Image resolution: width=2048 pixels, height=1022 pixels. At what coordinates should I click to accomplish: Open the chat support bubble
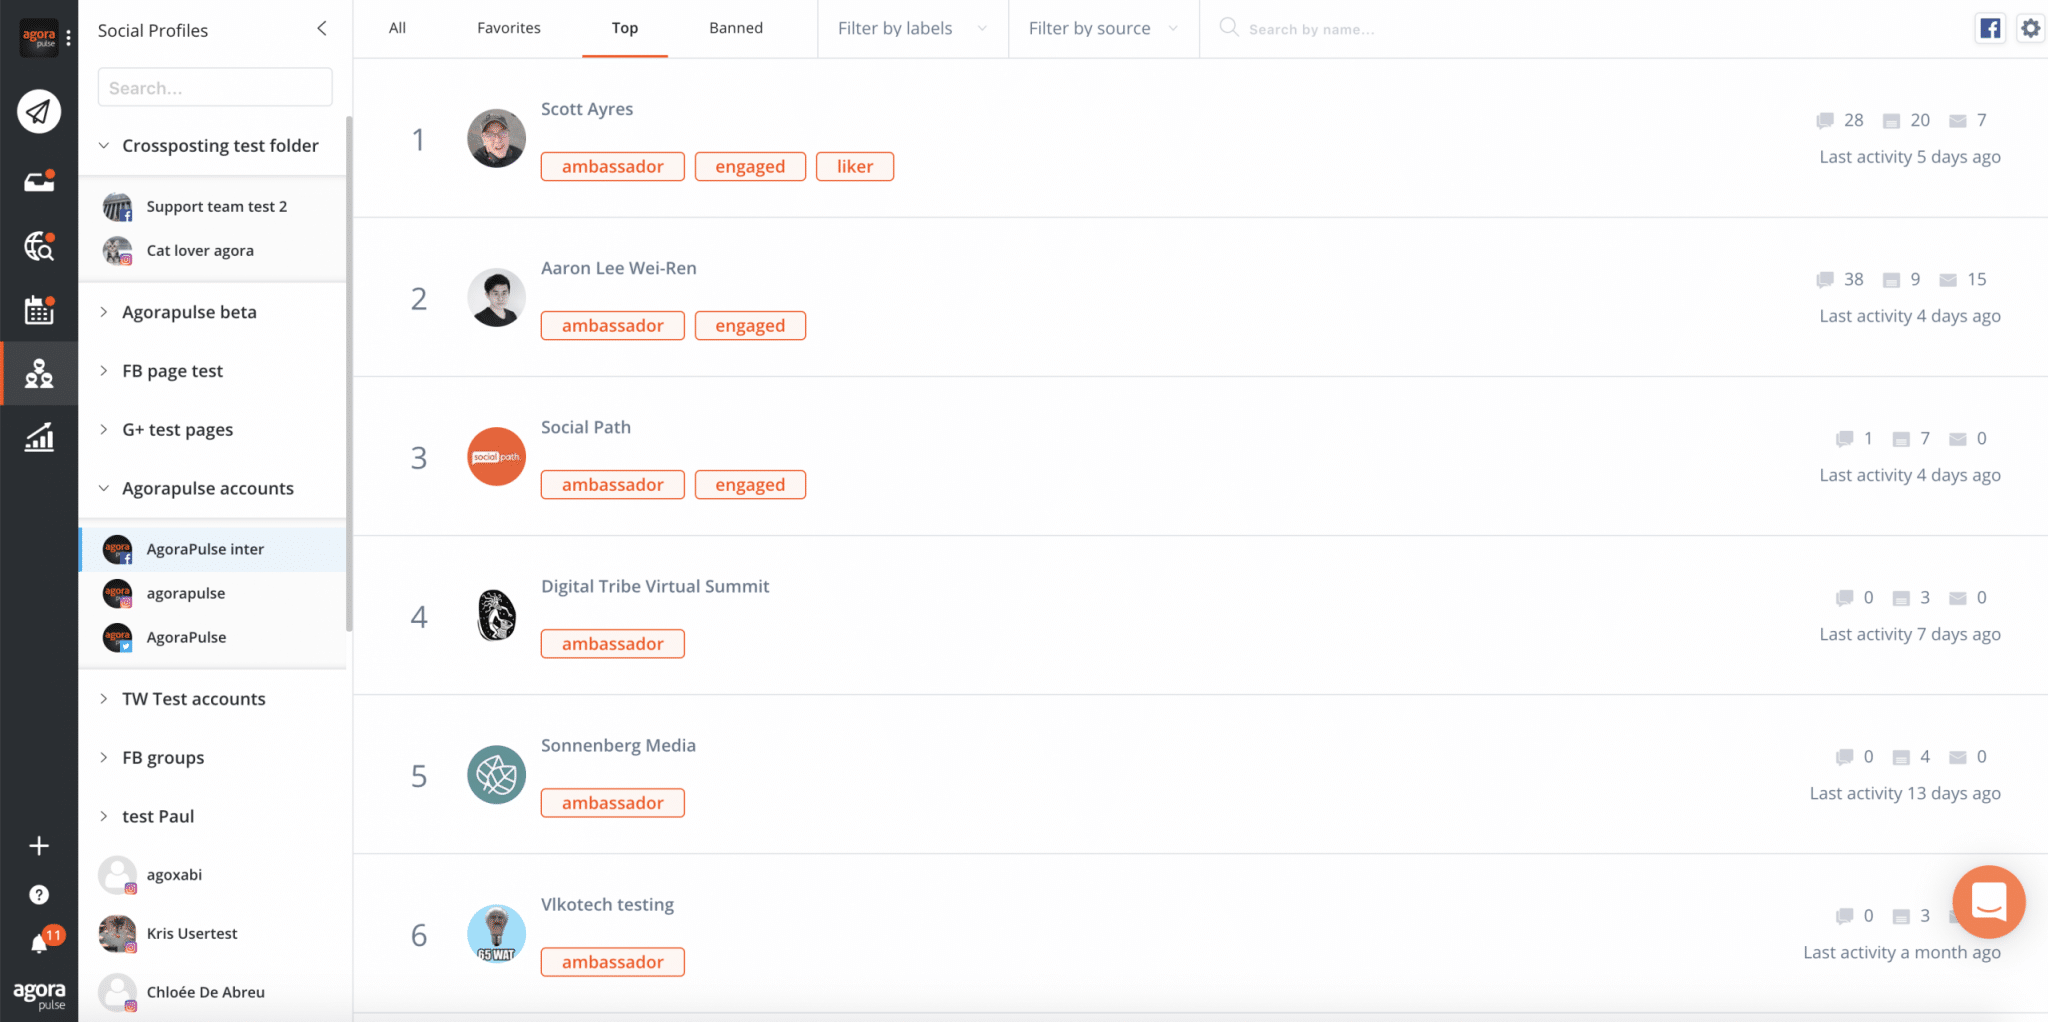(x=1988, y=902)
